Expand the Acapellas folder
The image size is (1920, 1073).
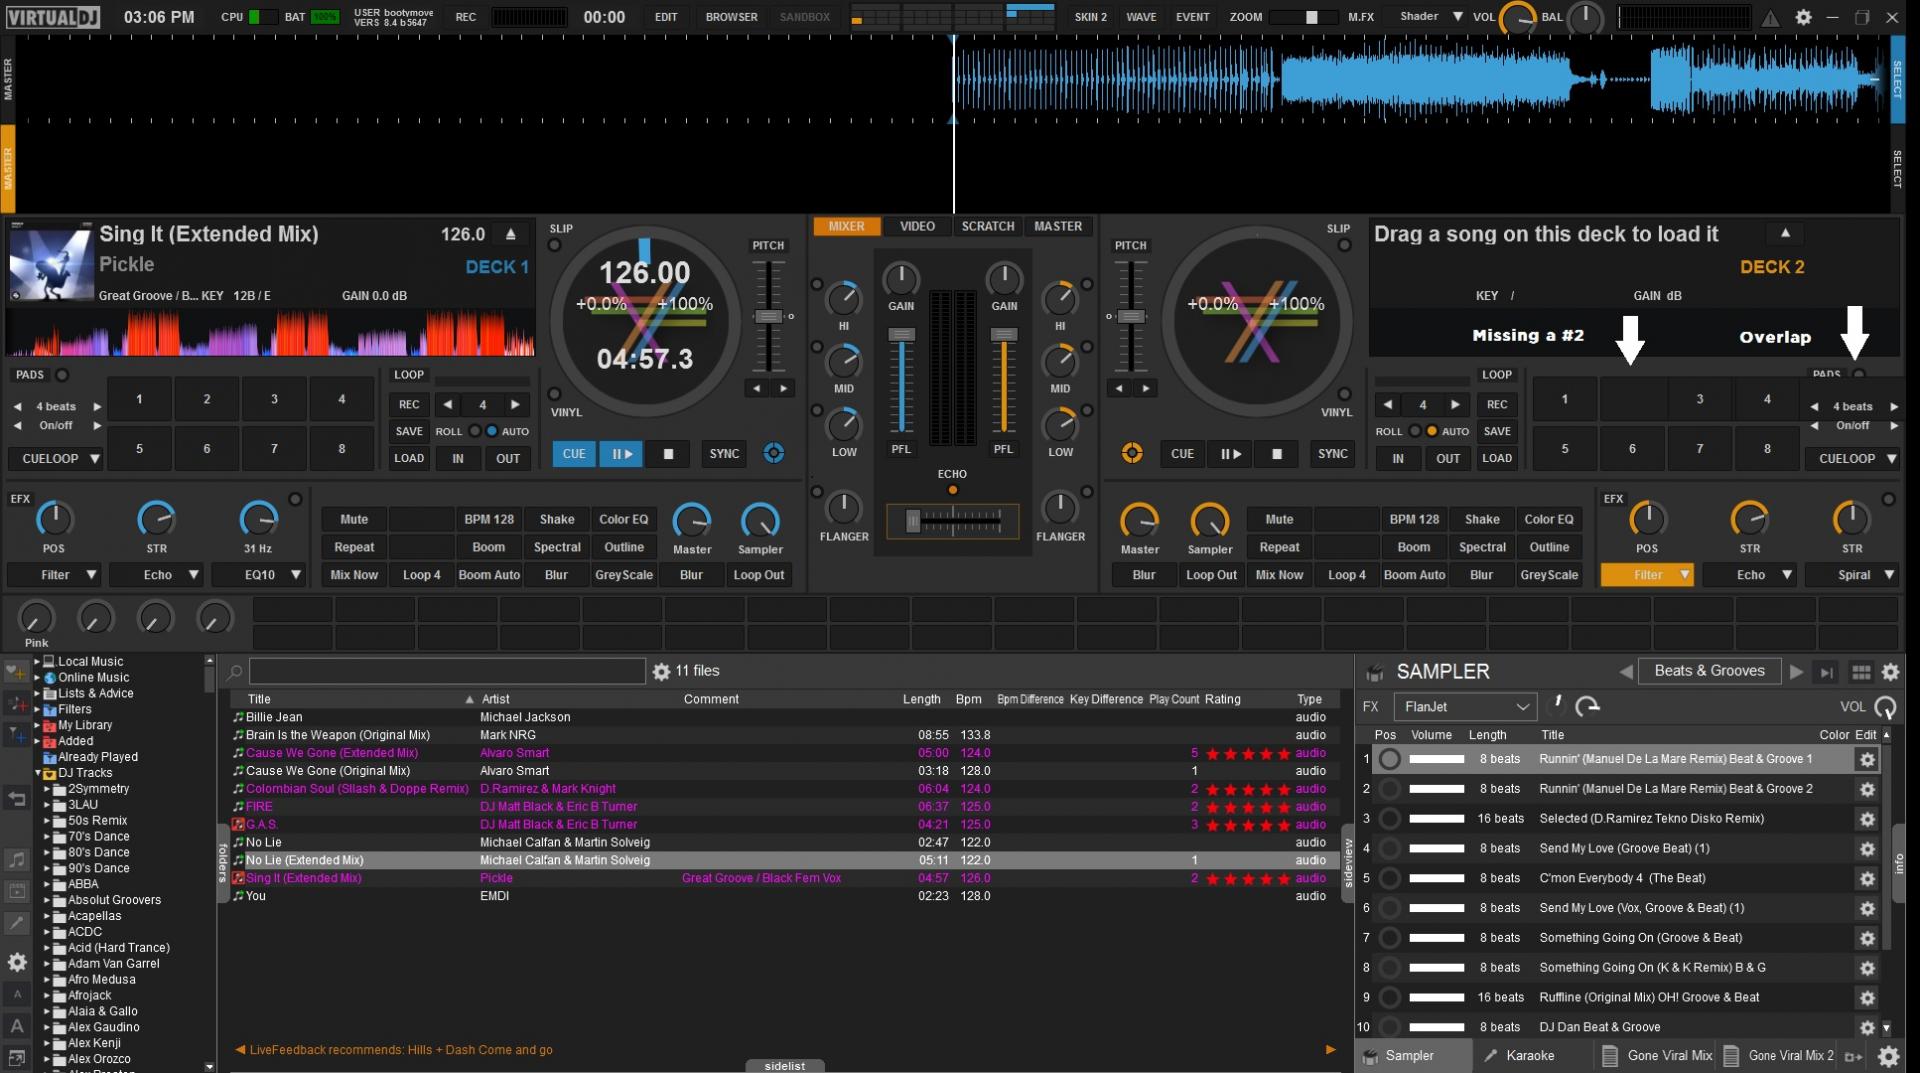click(47, 916)
